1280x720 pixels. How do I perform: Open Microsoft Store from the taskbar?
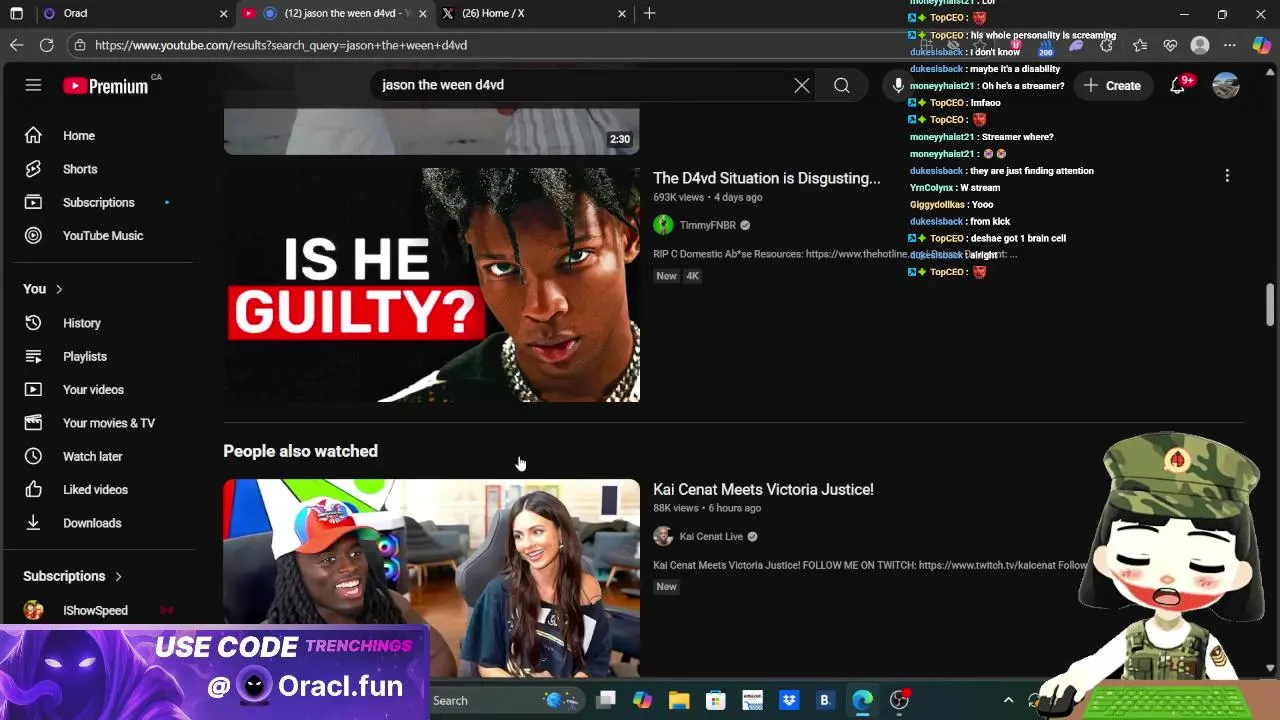[x=715, y=700]
